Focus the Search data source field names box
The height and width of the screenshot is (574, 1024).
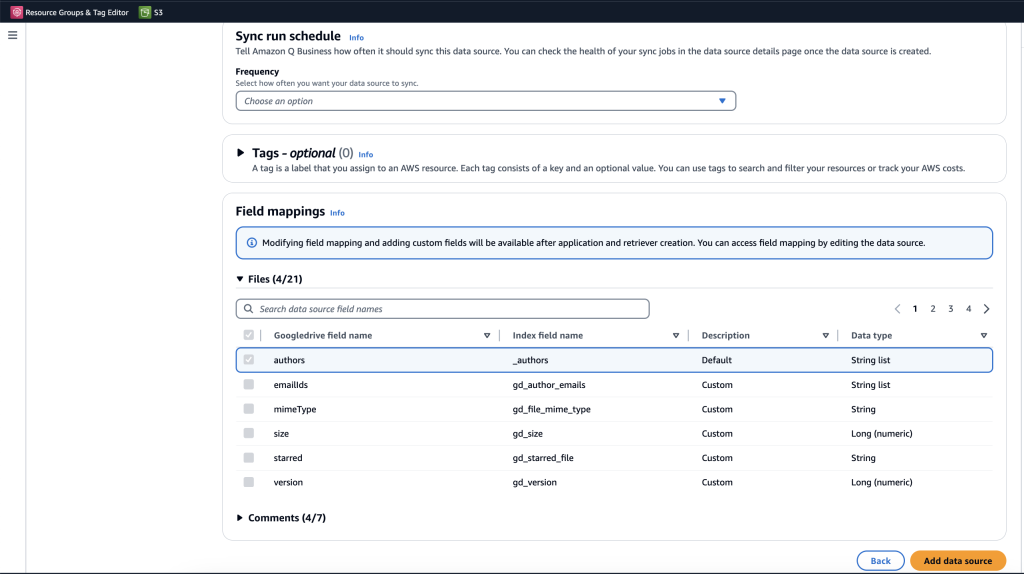tap(443, 309)
